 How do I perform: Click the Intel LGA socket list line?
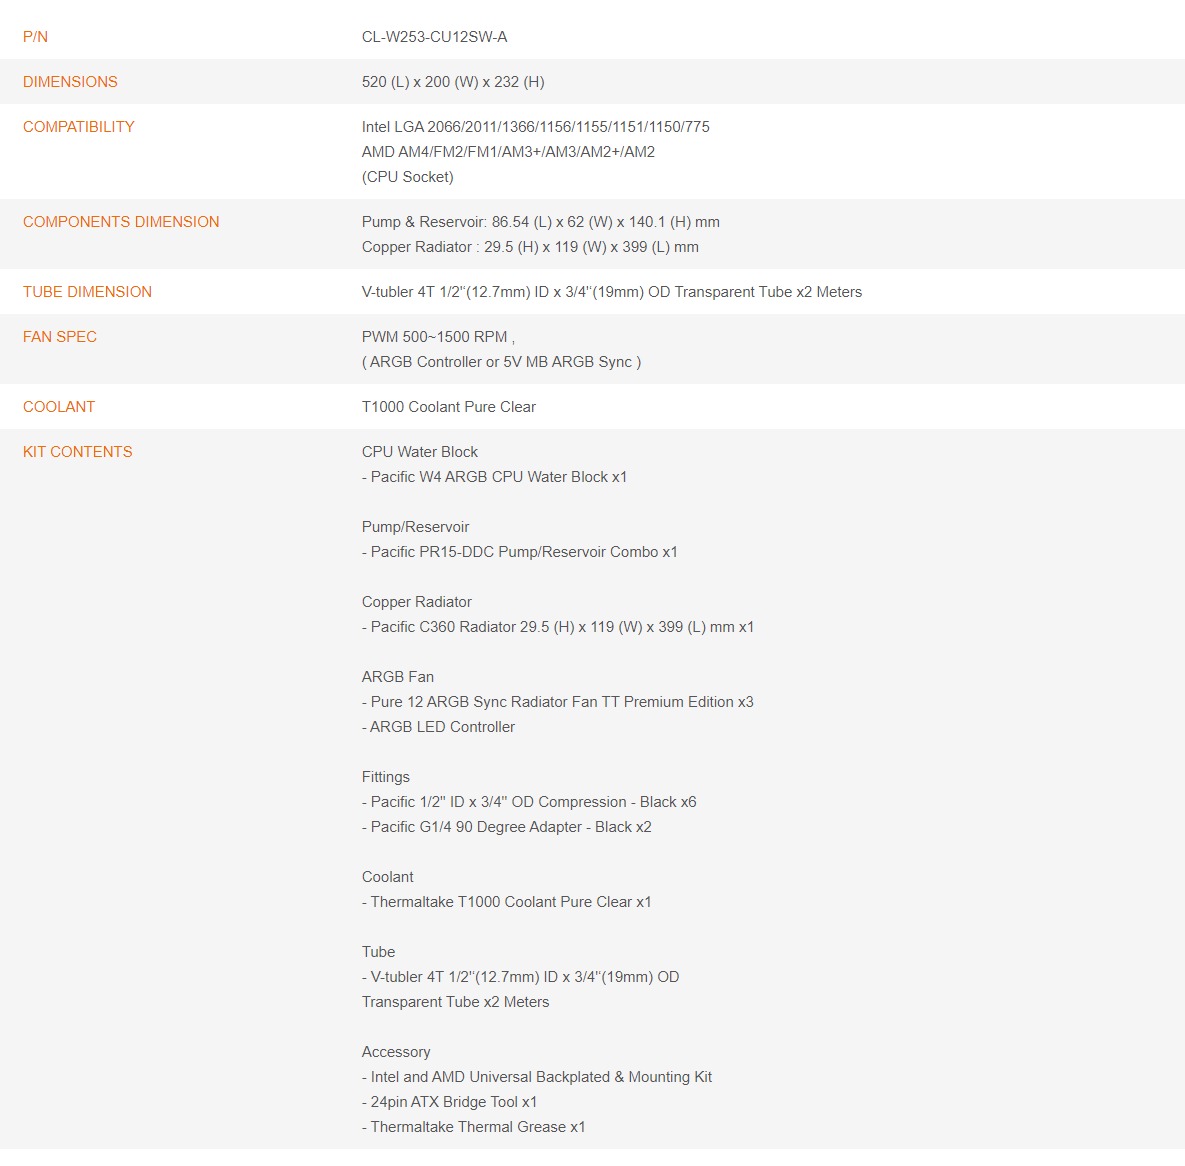536,127
